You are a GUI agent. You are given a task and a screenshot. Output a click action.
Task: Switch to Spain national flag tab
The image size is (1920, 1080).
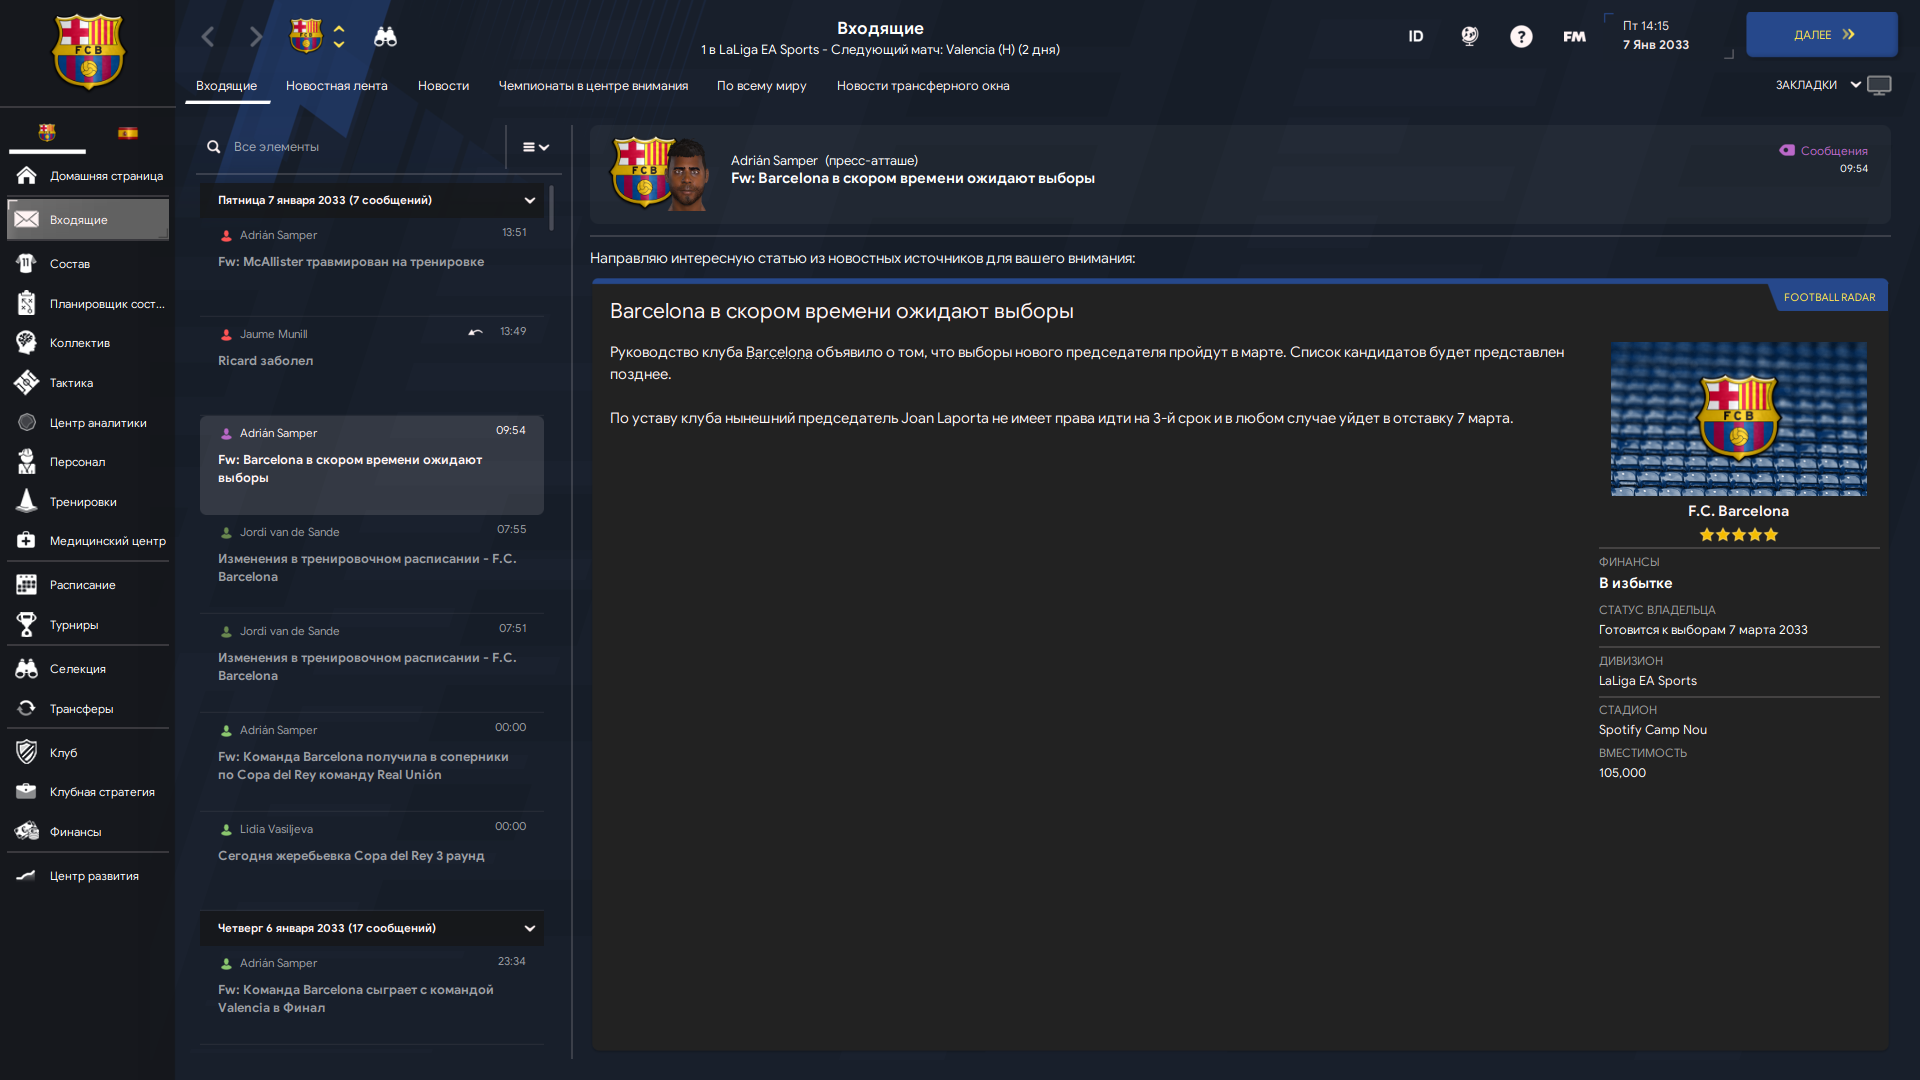pos(128,133)
